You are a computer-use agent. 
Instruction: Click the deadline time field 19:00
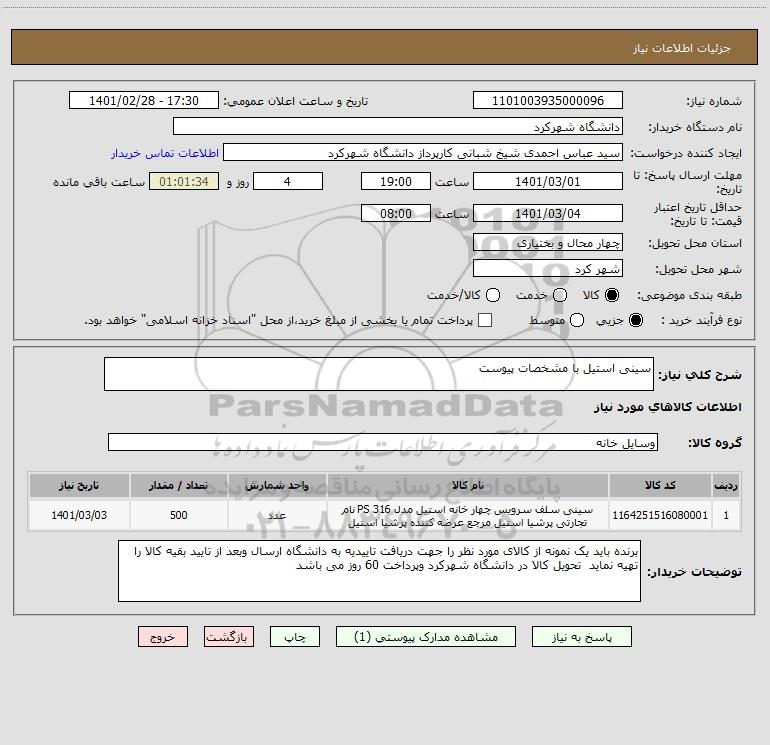(396, 181)
